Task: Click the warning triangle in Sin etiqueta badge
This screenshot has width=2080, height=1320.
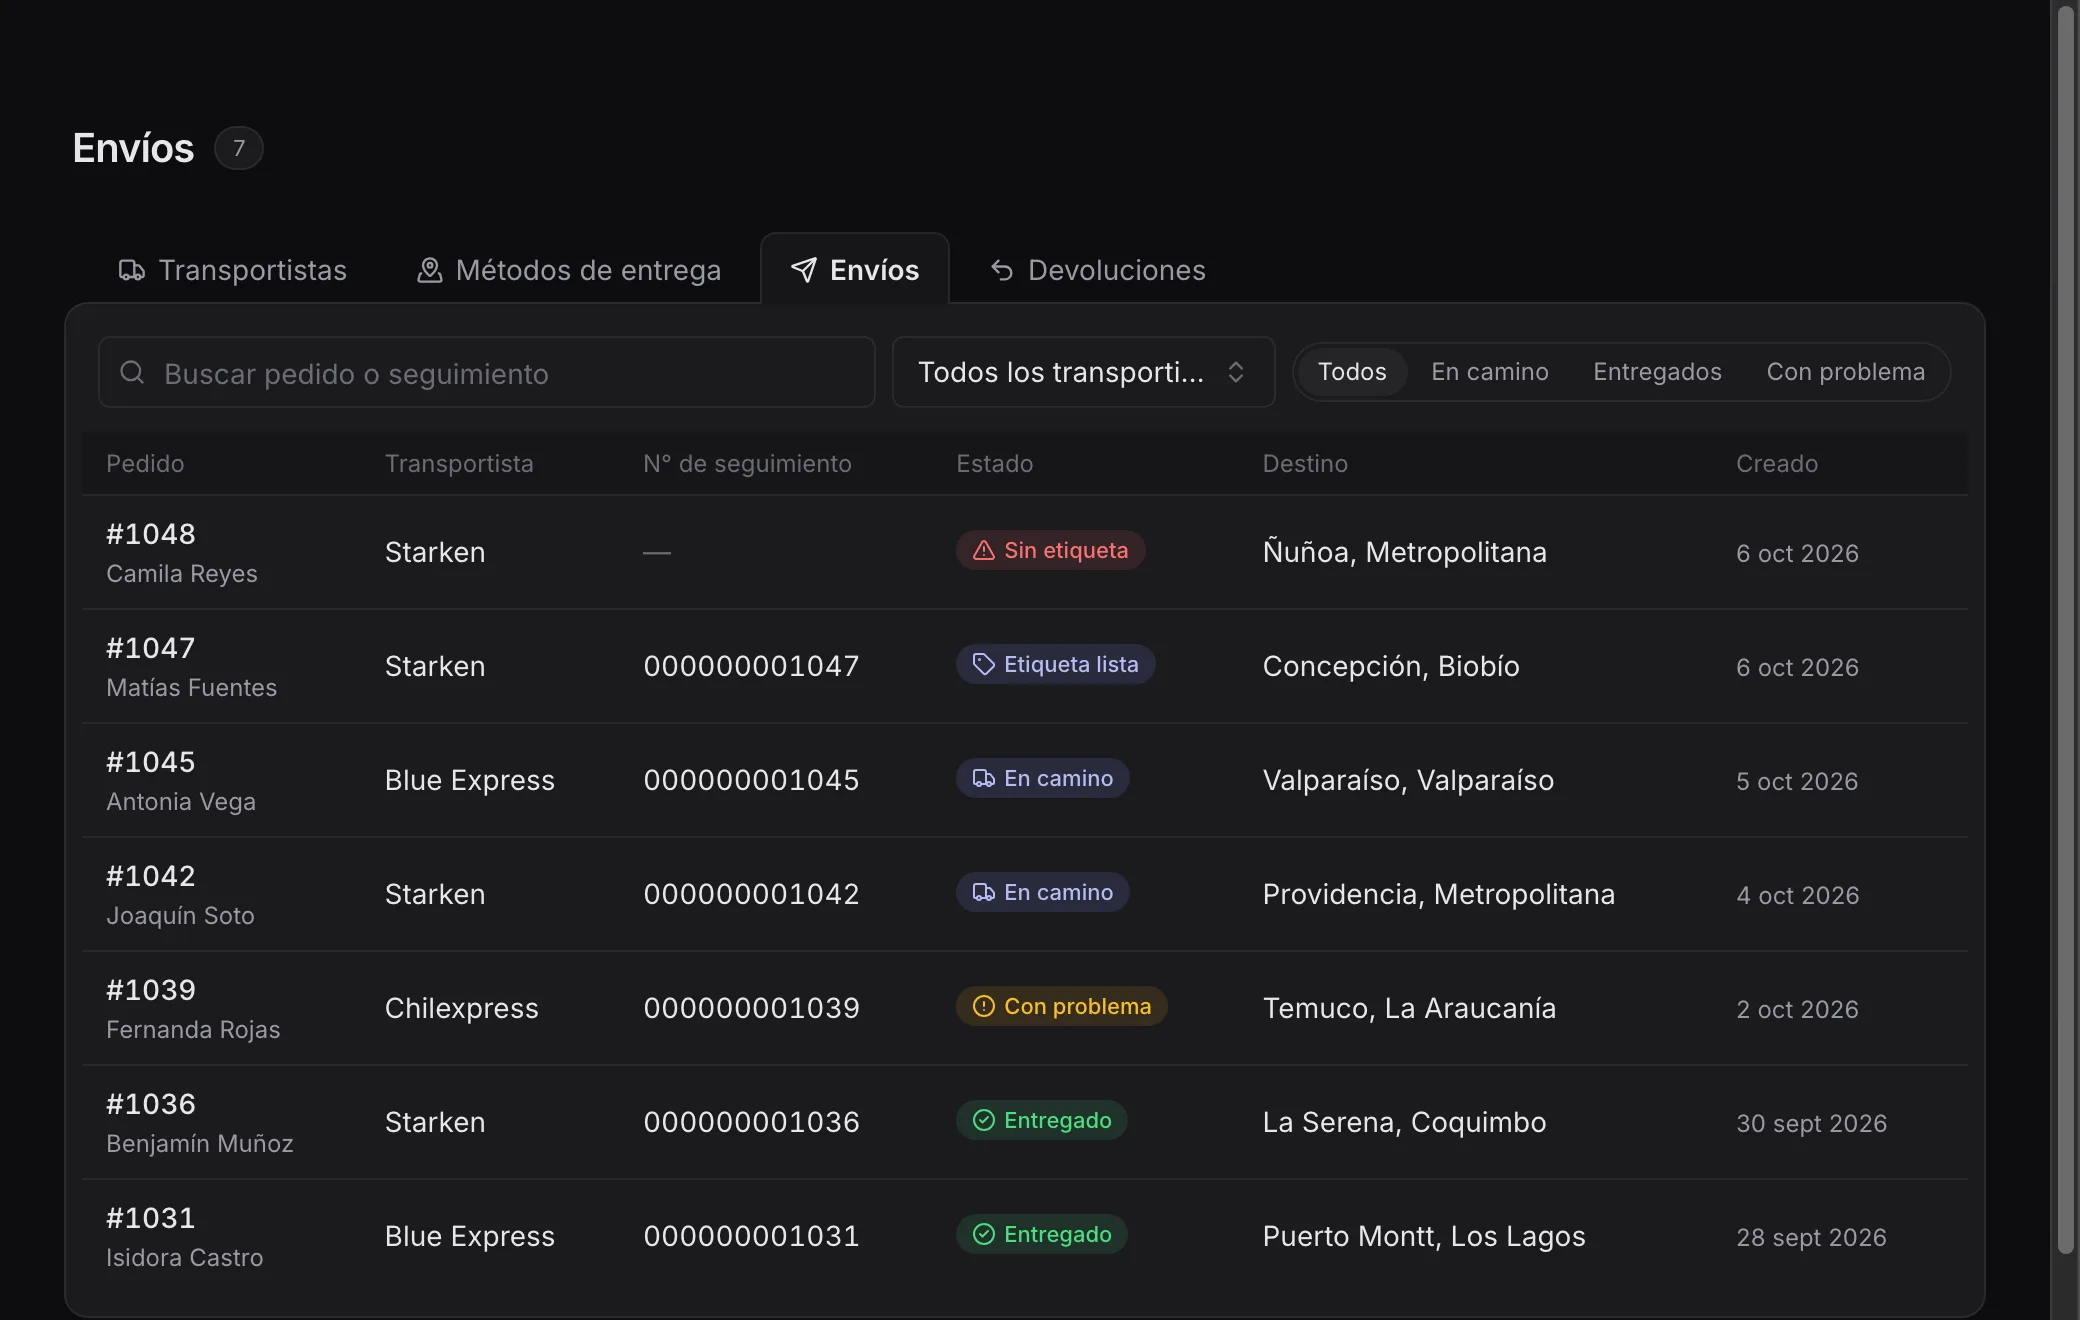Action: pyautogui.click(x=984, y=550)
